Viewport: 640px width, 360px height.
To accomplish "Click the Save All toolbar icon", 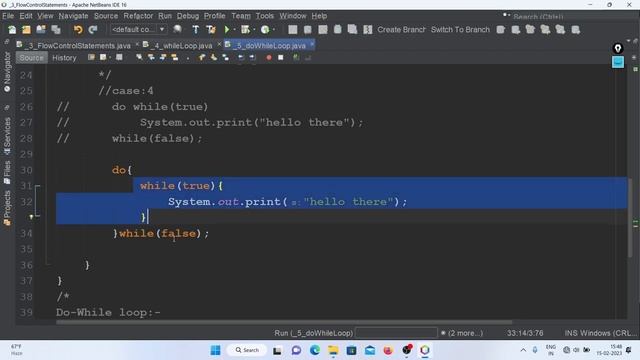I will (56, 29).
